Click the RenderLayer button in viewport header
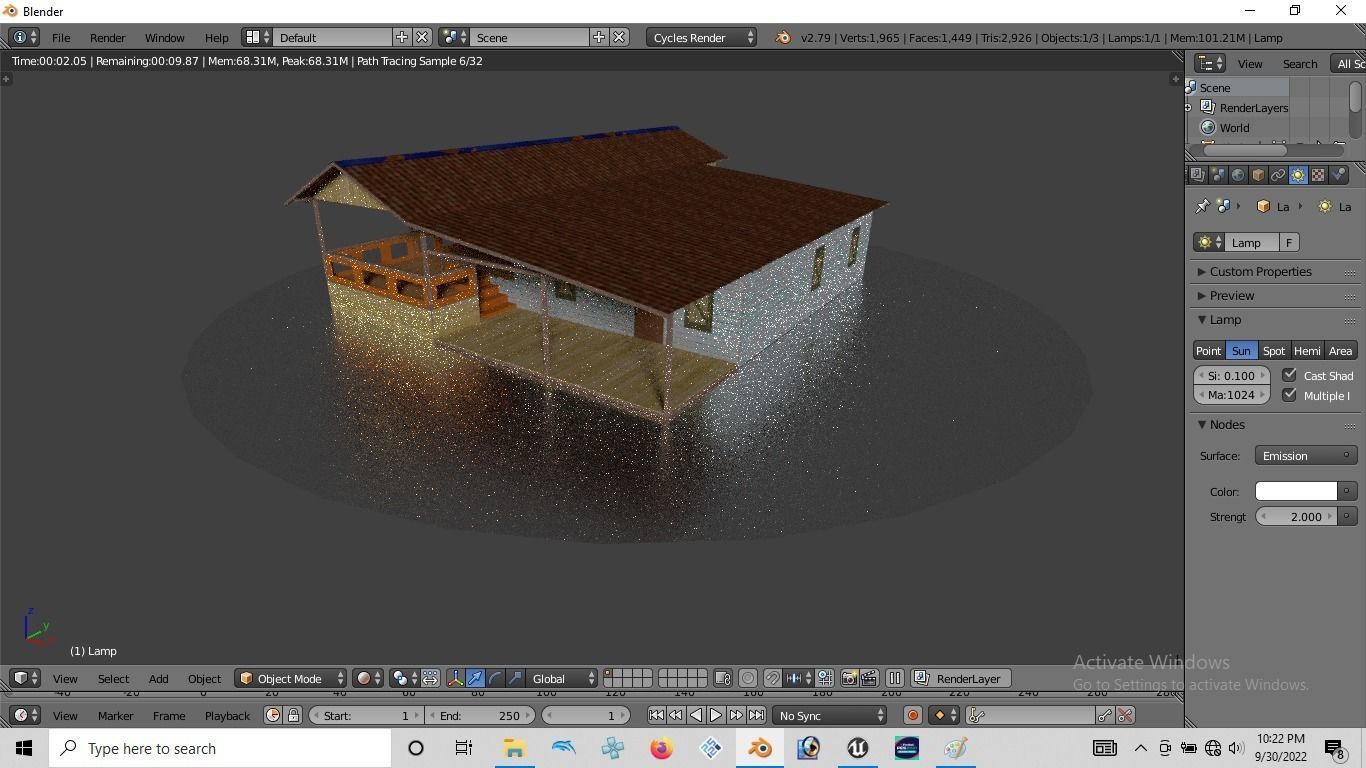Viewport: 1366px width, 768px height. point(961,678)
